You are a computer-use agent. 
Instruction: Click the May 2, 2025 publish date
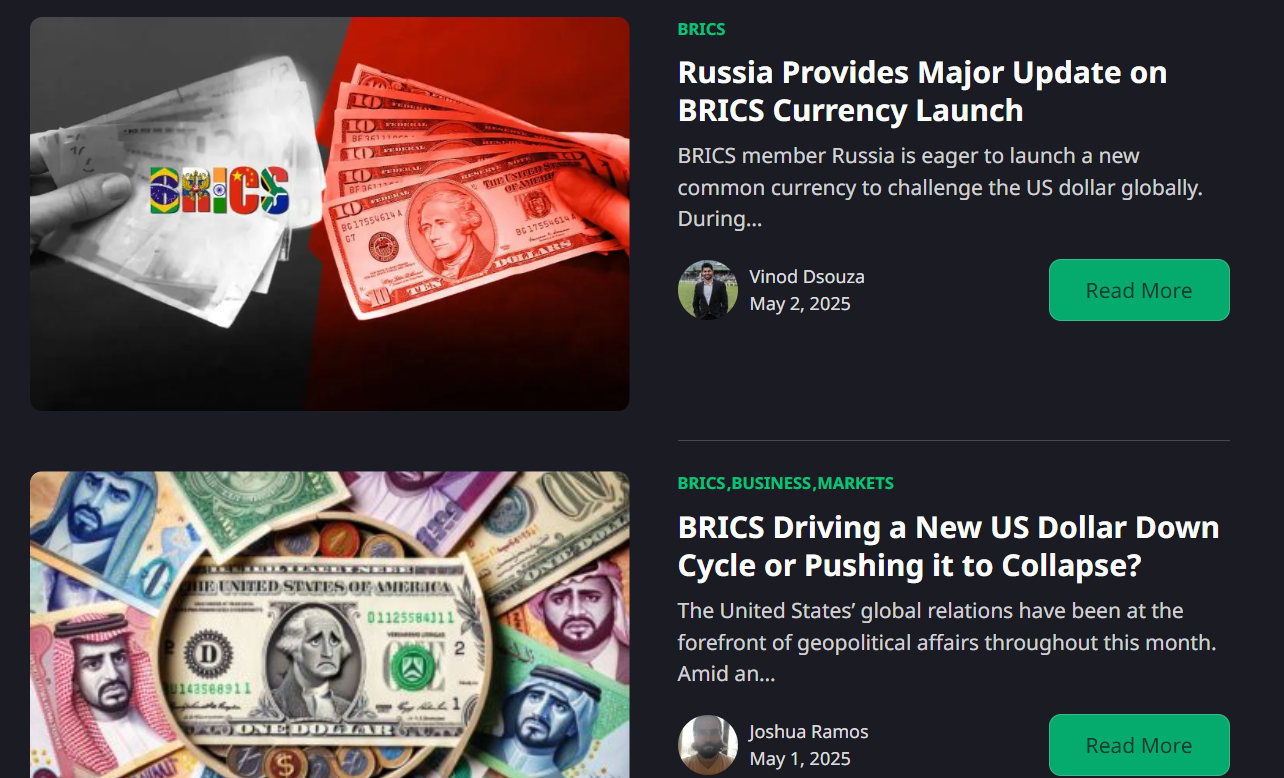click(x=800, y=304)
